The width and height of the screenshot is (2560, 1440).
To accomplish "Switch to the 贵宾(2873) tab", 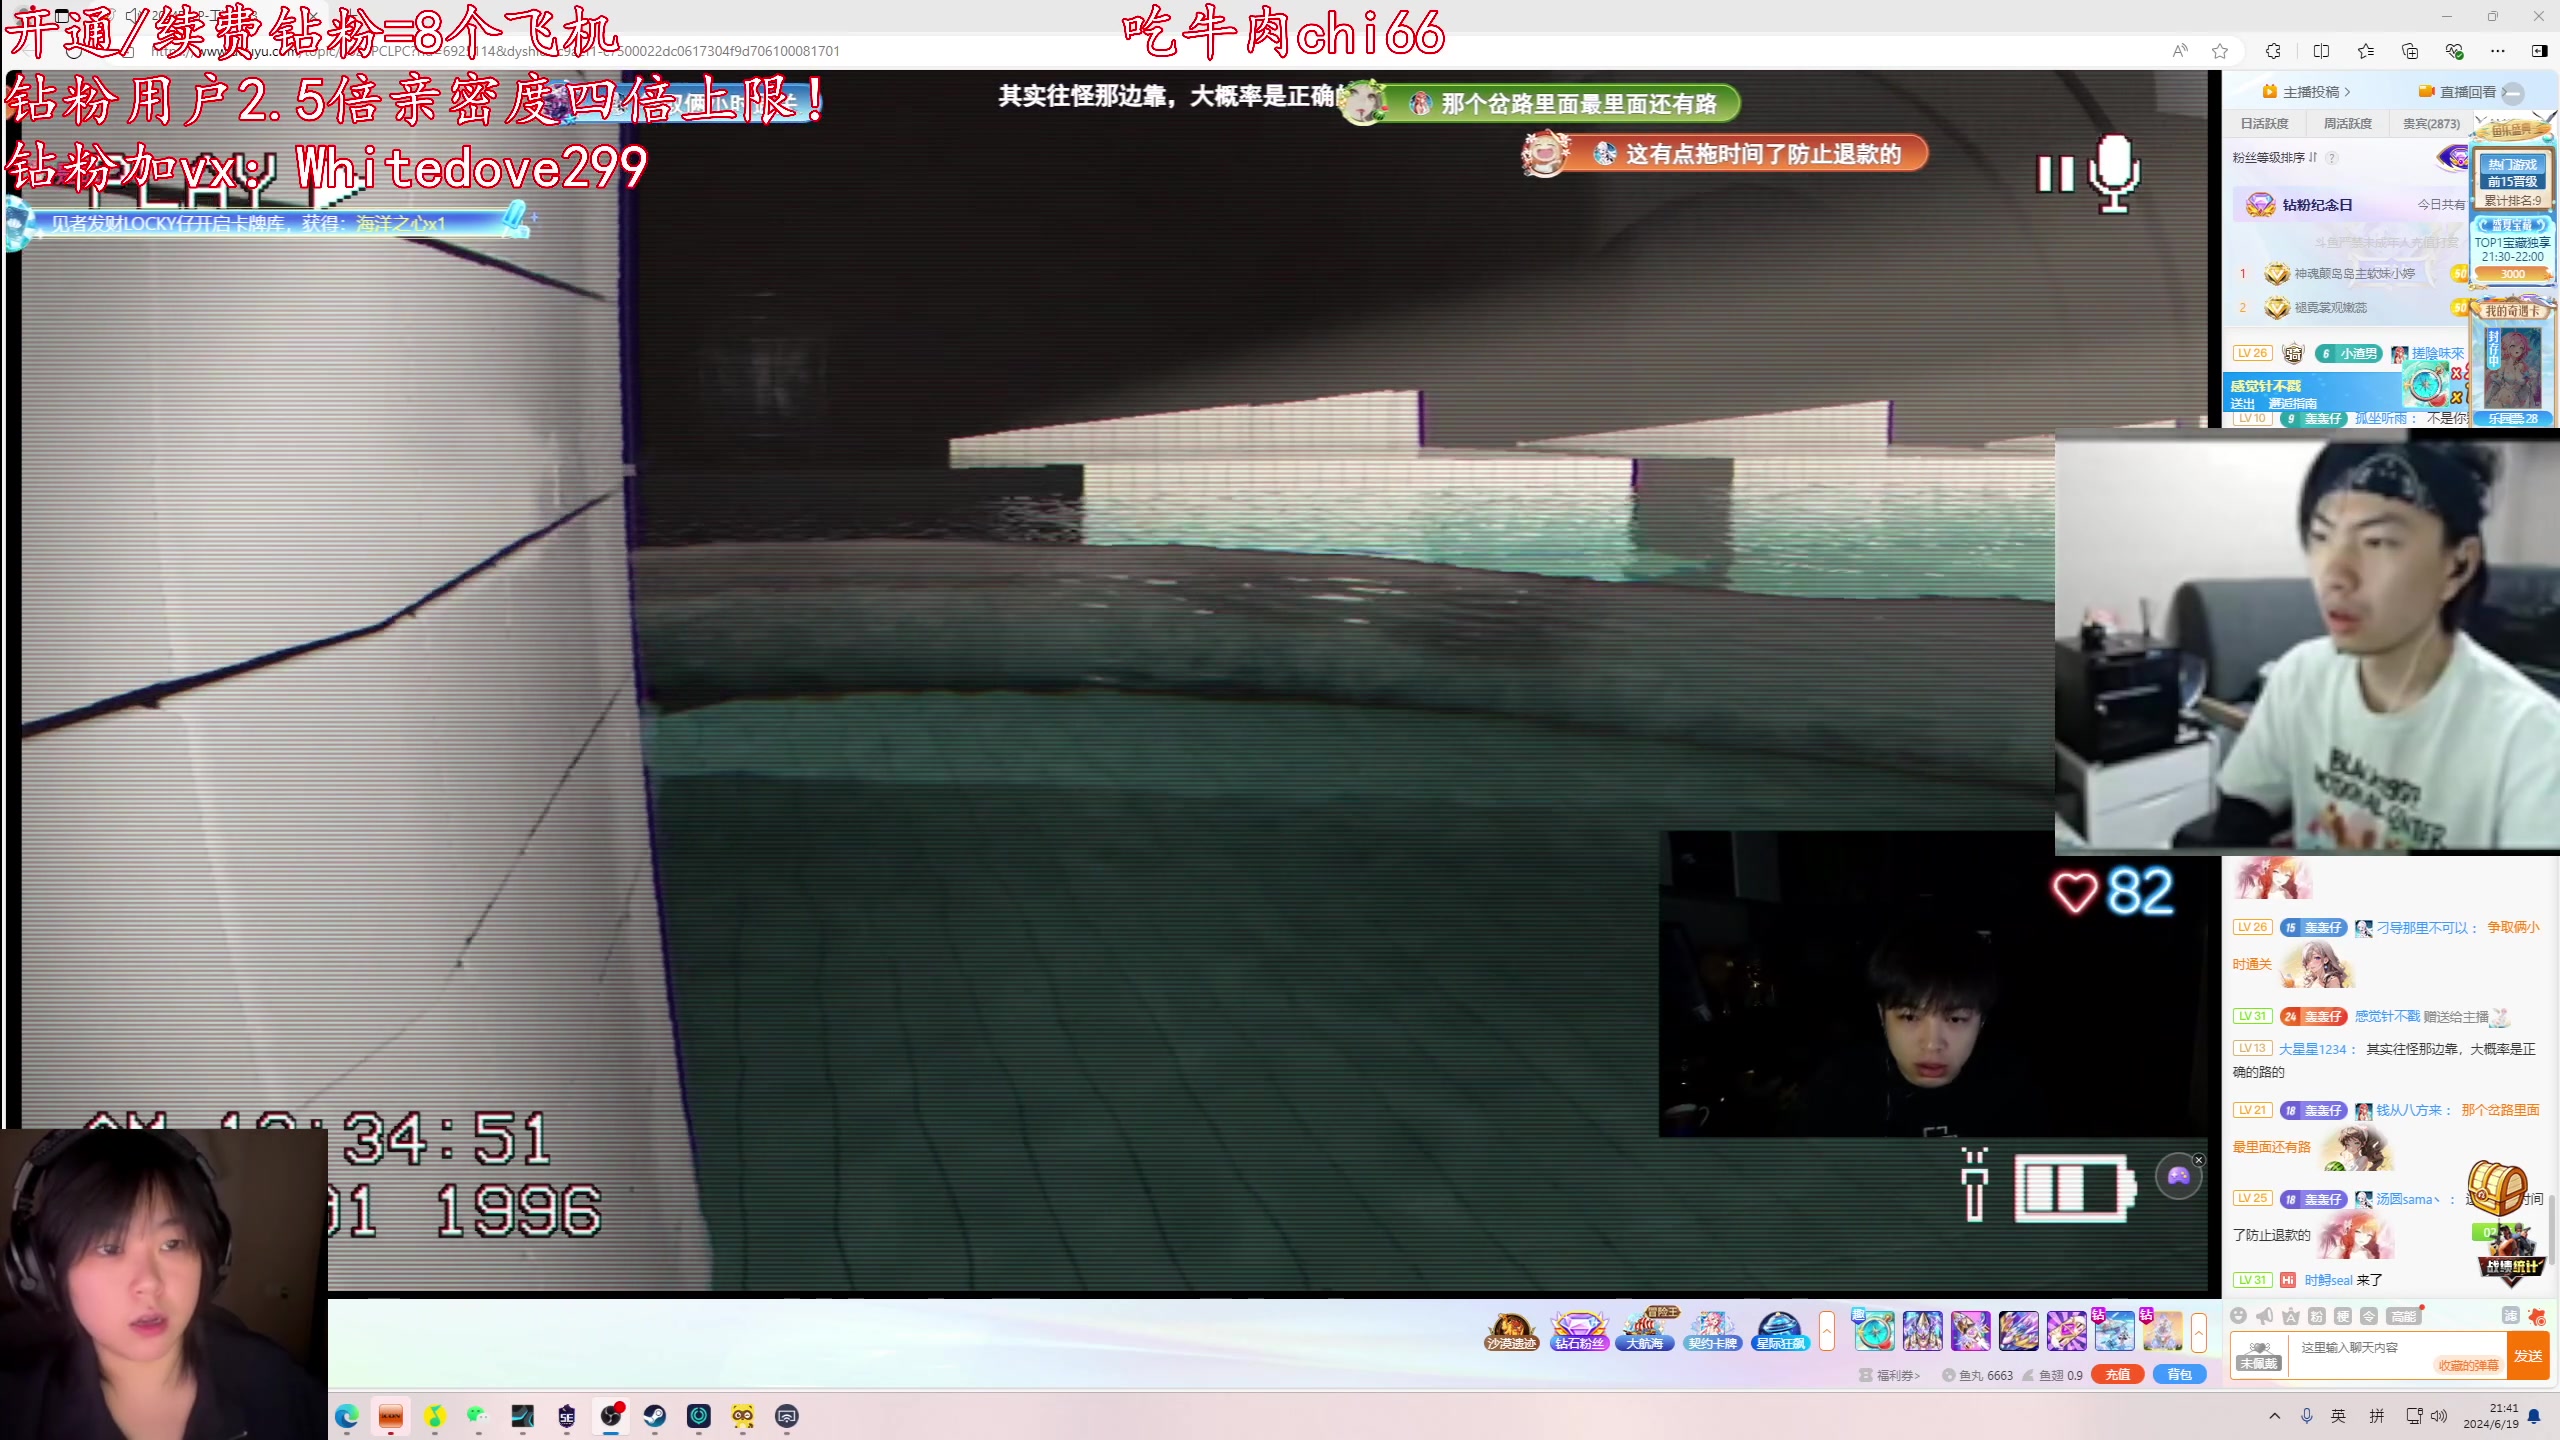I will pyautogui.click(x=2431, y=124).
